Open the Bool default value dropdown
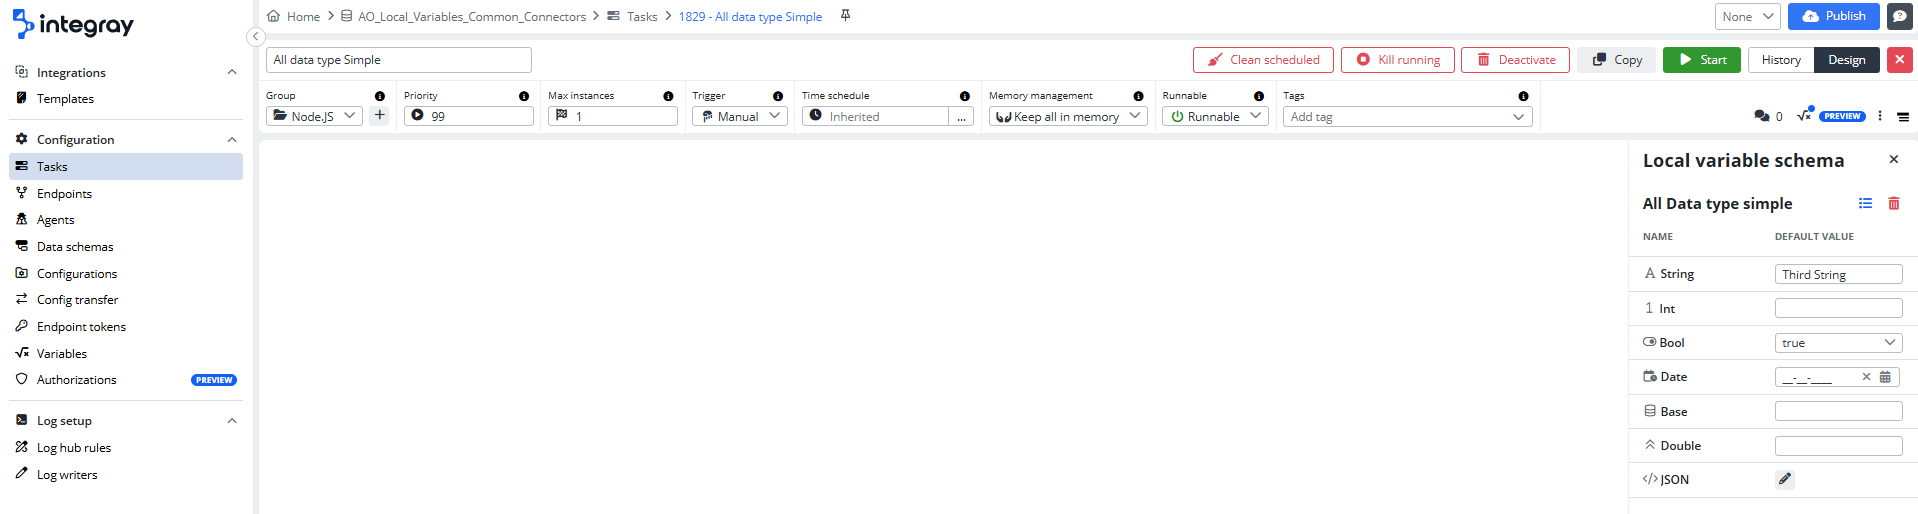 pos(1838,343)
